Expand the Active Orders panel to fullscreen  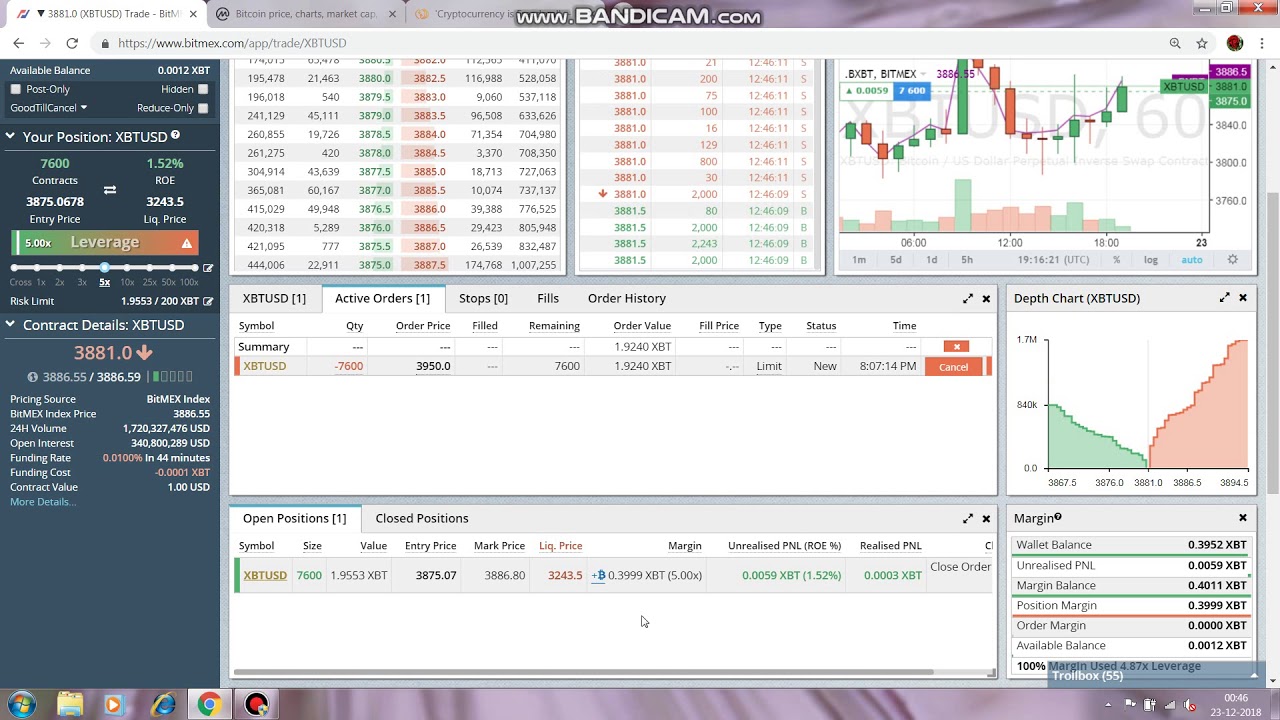point(968,299)
